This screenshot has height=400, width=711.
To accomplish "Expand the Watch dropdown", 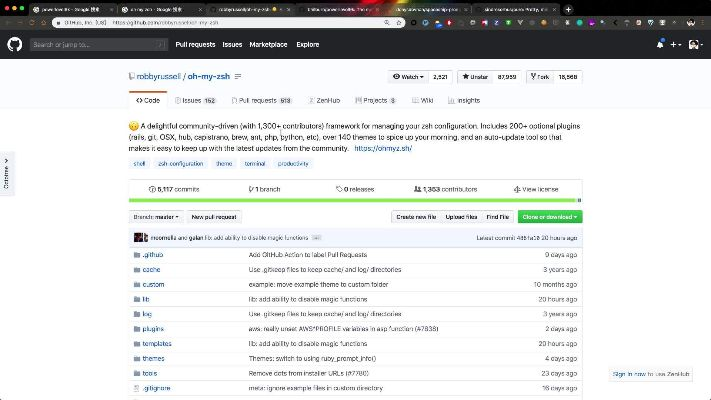I will [x=408, y=76].
